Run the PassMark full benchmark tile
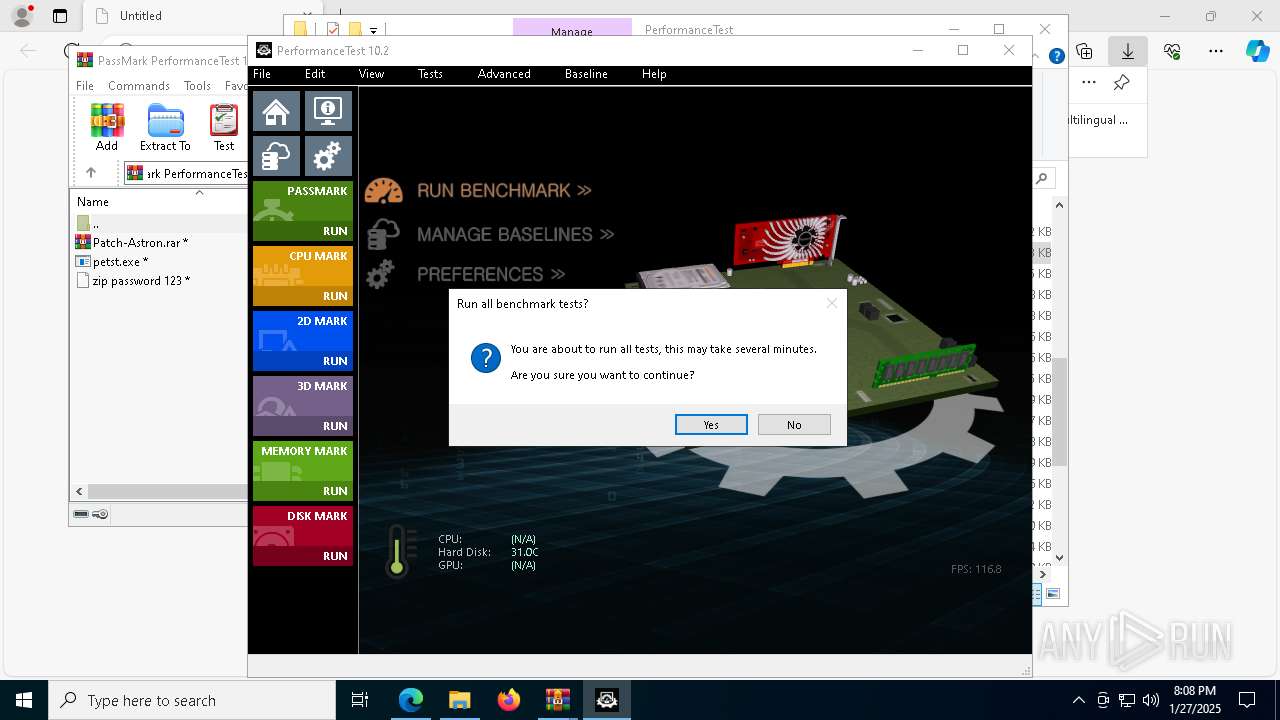This screenshot has height=720, width=1280. 302,211
